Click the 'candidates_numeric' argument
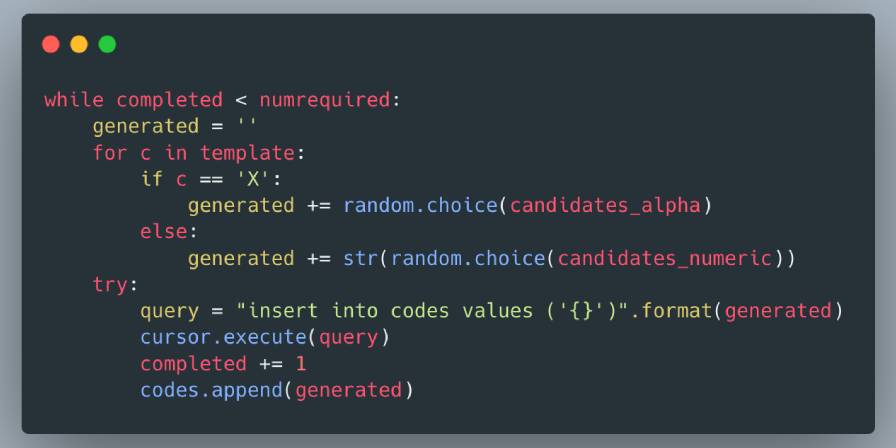896x448 pixels. 664,258
